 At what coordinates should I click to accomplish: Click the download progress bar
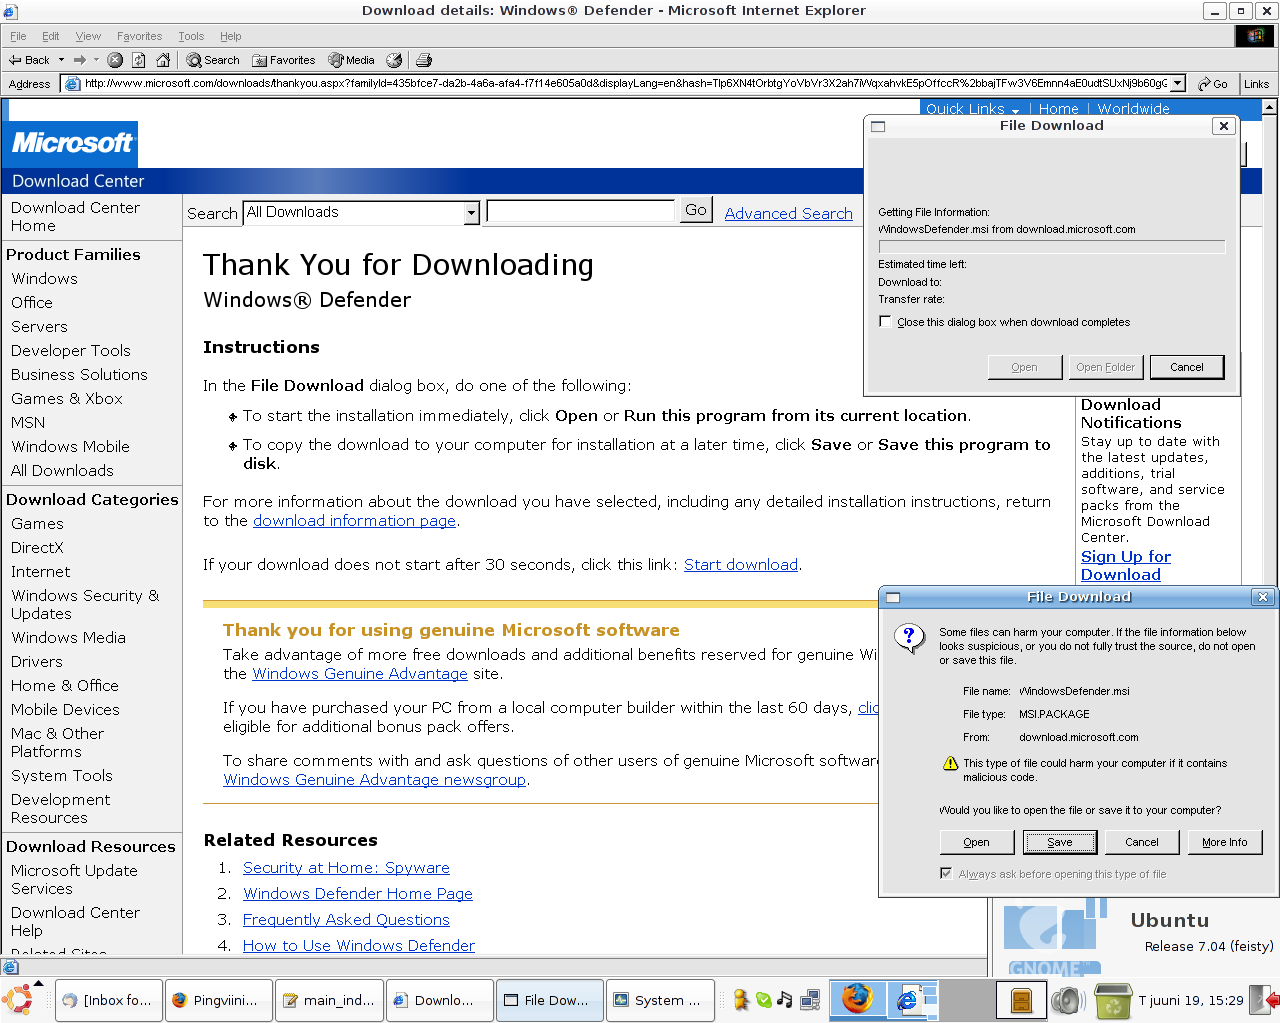[x=1051, y=247]
